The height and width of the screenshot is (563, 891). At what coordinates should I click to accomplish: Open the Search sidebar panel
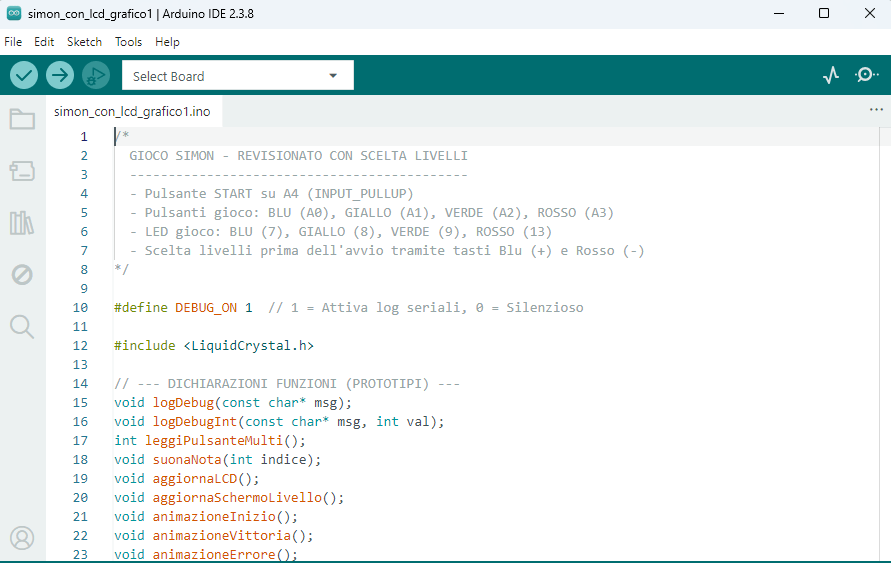pos(22,327)
